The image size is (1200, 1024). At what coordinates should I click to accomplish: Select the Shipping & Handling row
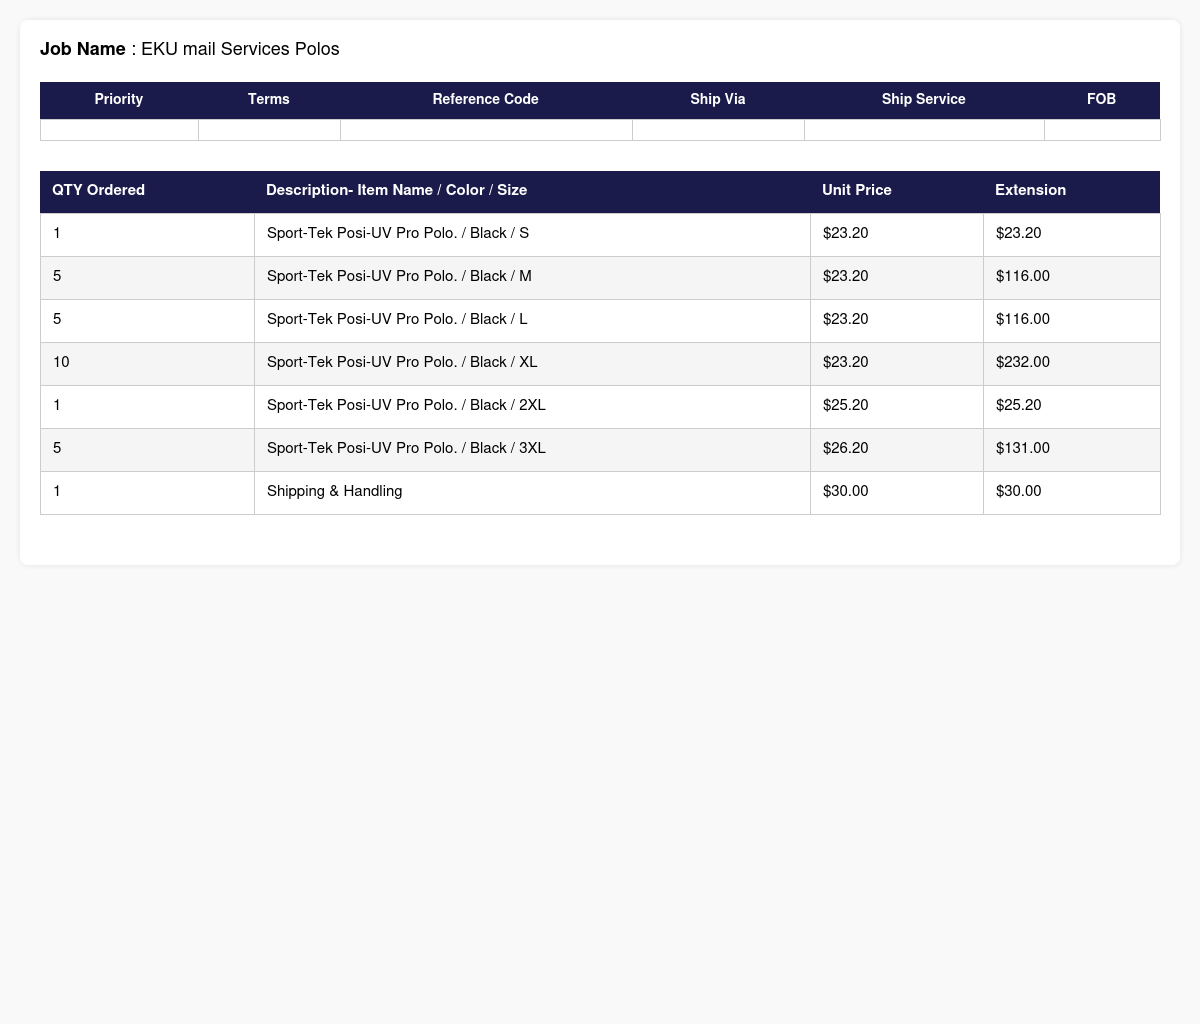[x=600, y=492]
